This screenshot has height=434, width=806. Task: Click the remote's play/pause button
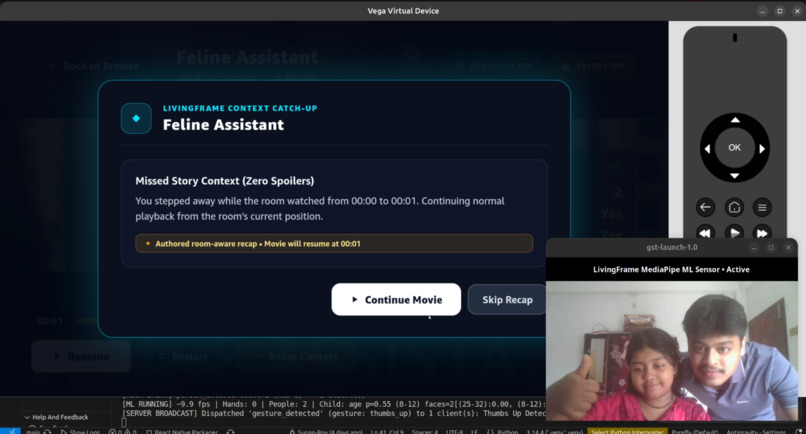coord(734,232)
